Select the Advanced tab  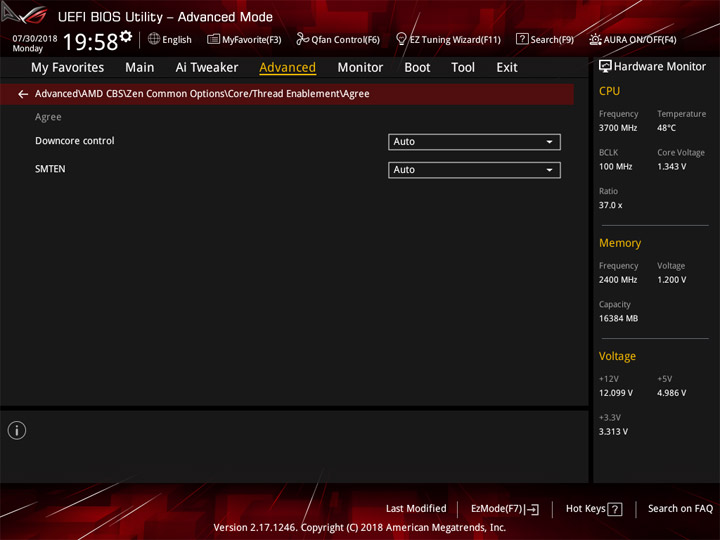pyautogui.click(x=287, y=68)
